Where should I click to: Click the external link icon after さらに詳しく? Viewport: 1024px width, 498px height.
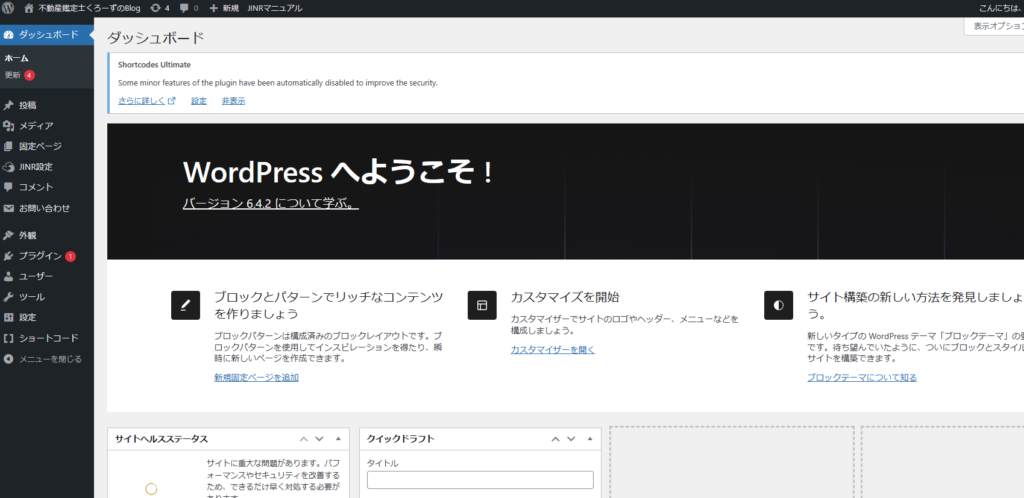tap(172, 101)
